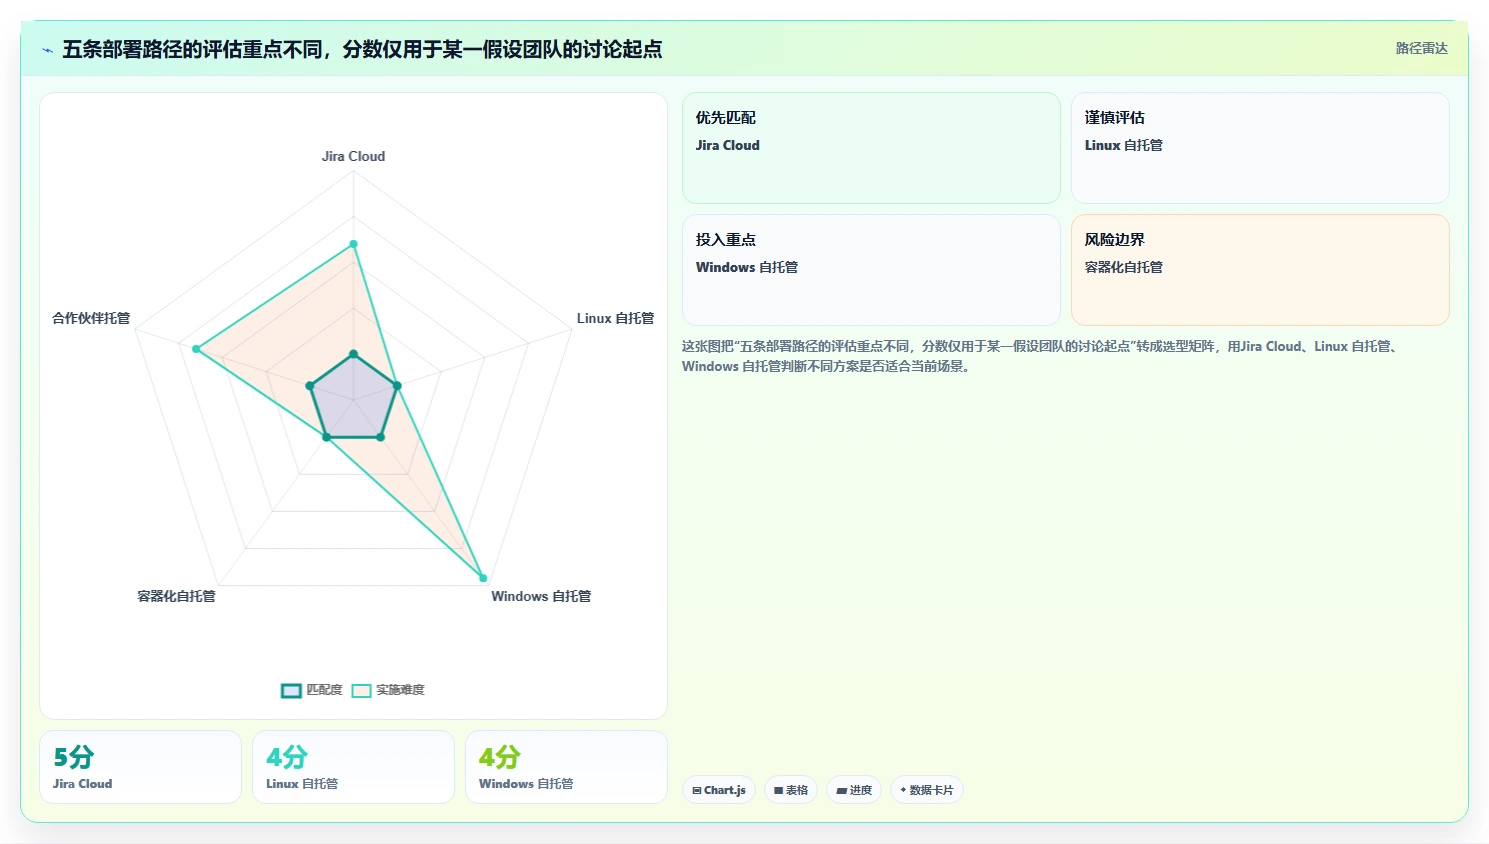Toggle the 匹配度 legend label
The height and width of the screenshot is (844, 1489).
pos(324,690)
